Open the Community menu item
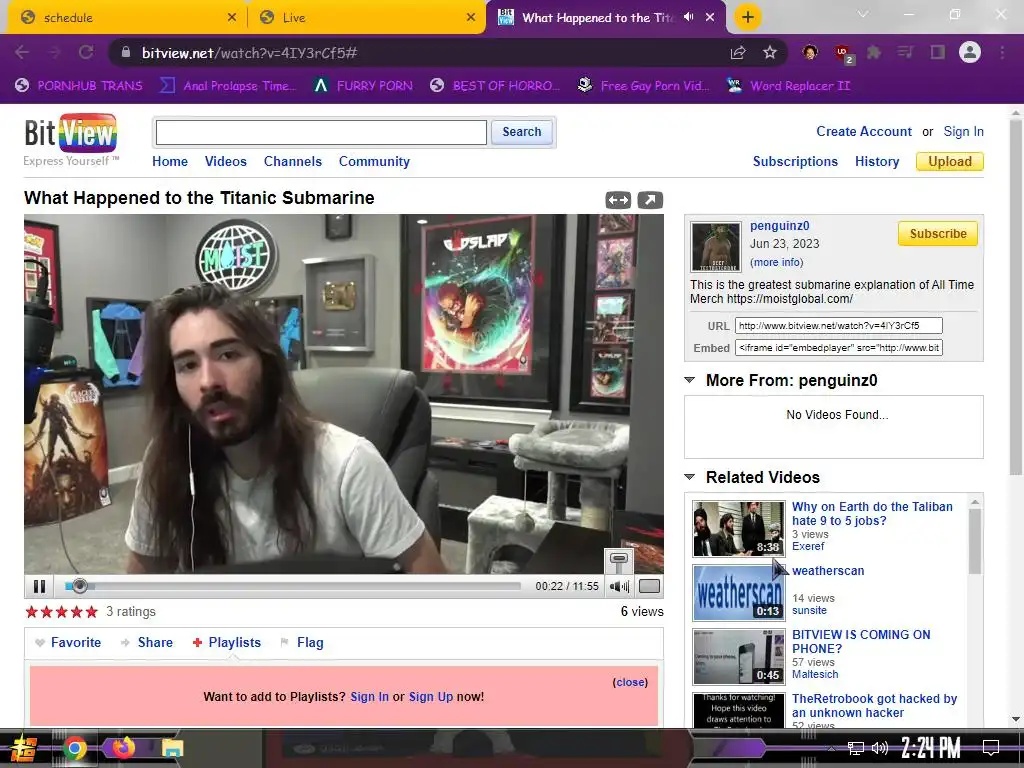The width and height of the screenshot is (1024, 768). (374, 161)
